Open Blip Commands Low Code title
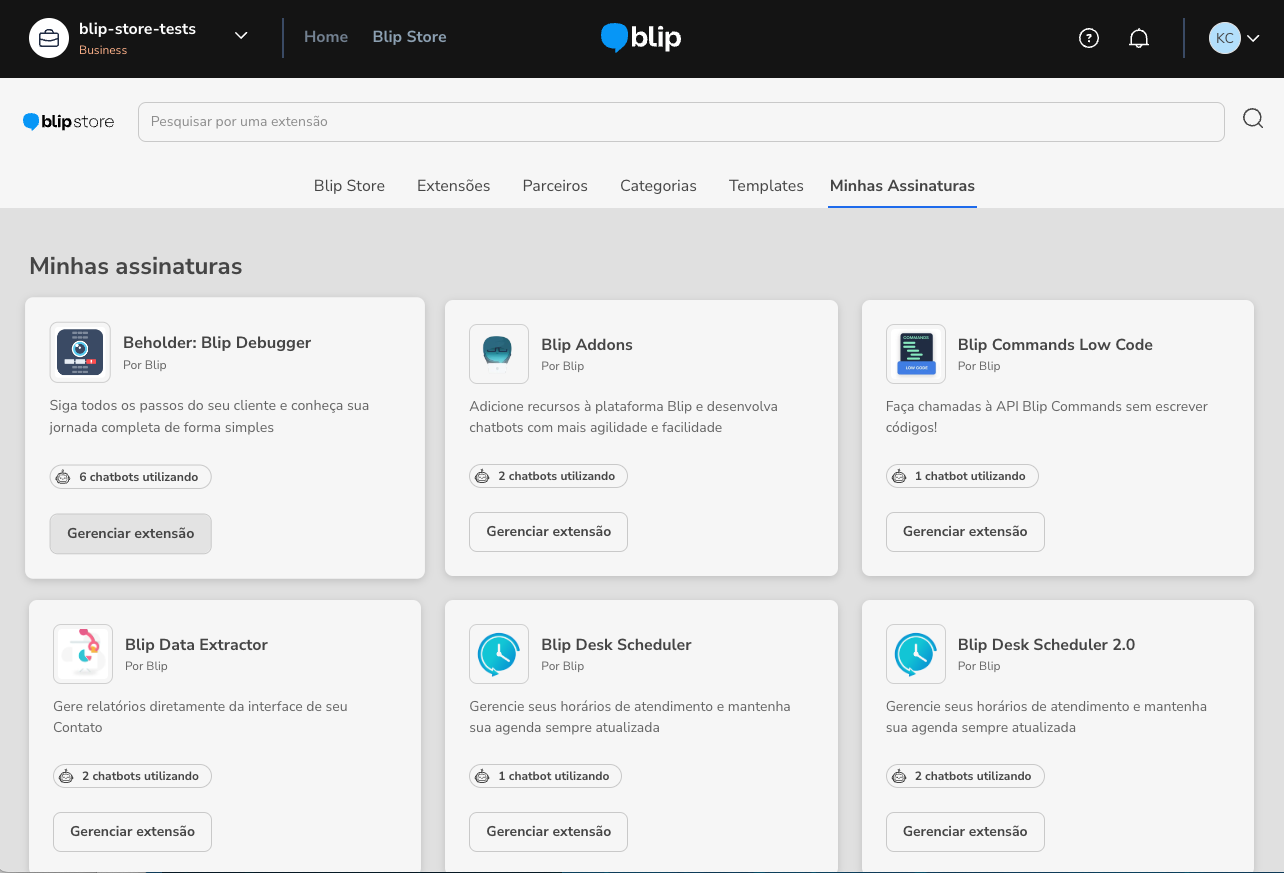Viewport: 1284px width, 873px height. coord(1055,345)
